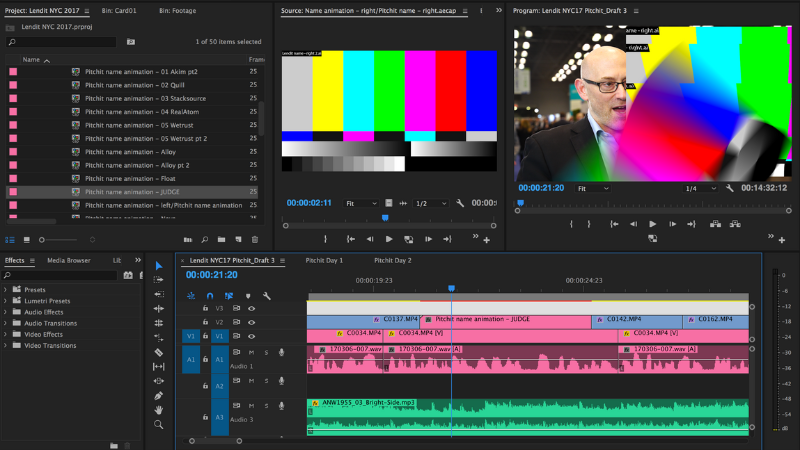
Task: Click the Project panel thumbnail zoom slider
Action: pos(42,240)
